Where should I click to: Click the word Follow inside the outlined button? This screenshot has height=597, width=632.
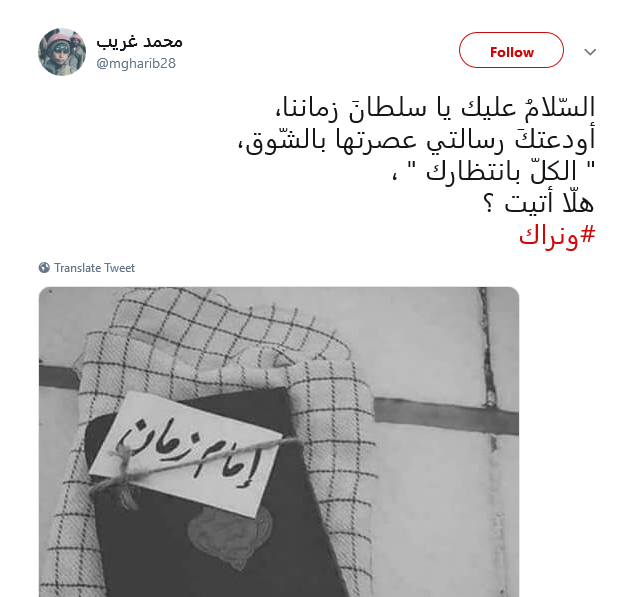pyautogui.click(x=511, y=52)
